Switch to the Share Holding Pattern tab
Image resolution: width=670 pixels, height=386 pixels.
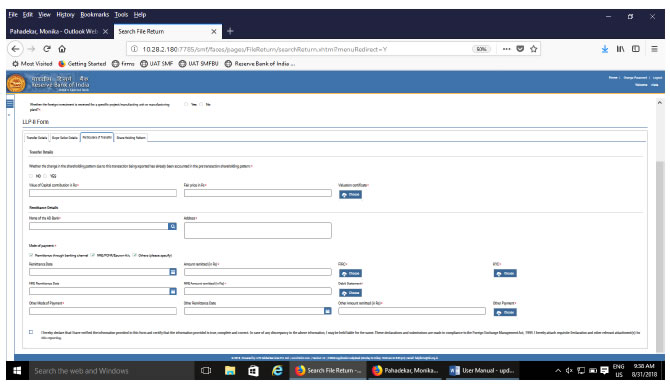click(131, 138)
